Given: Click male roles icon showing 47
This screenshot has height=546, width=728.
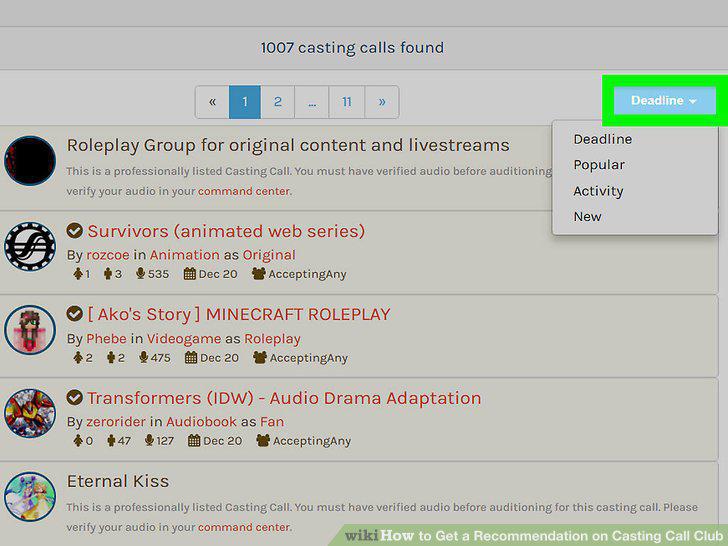Looking at the screenshot, I should [111, 440].
